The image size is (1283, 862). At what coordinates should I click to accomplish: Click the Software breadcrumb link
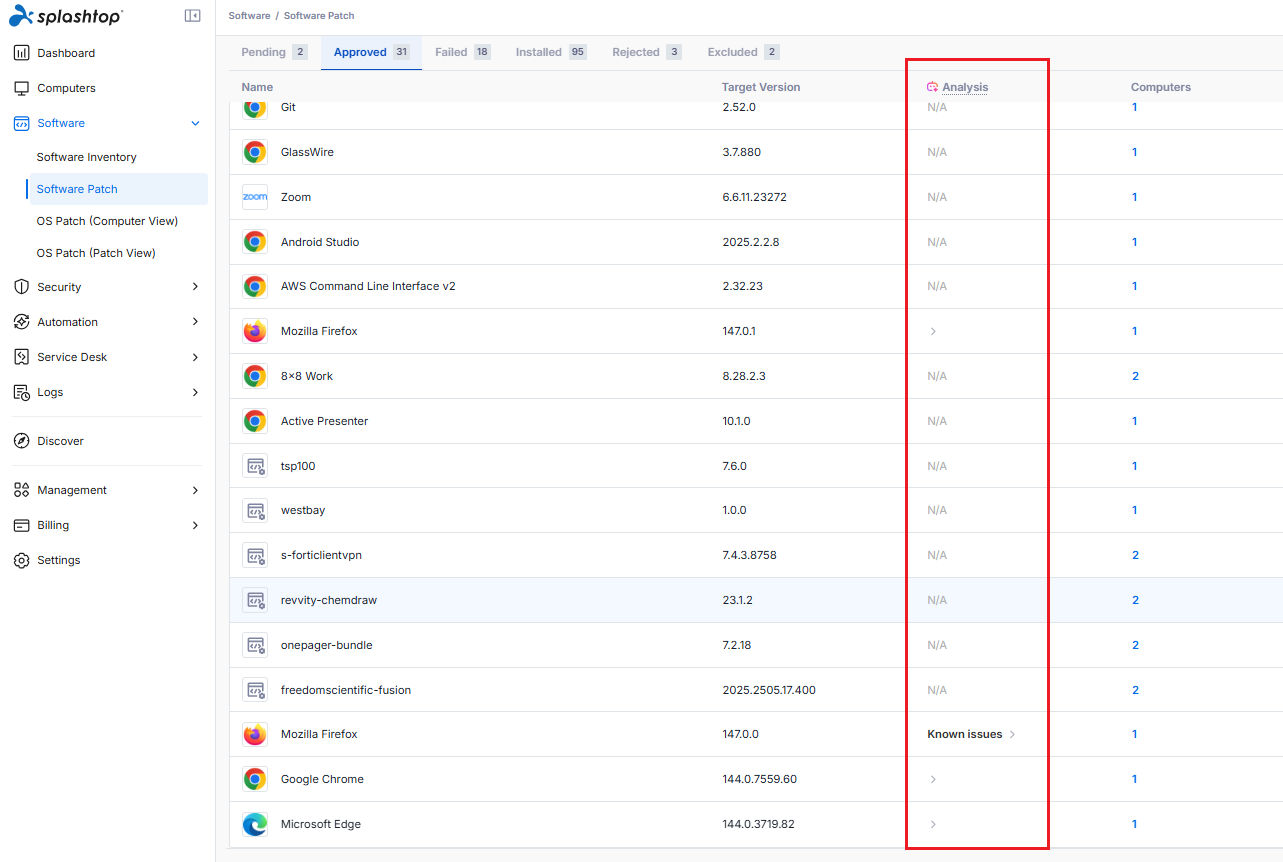click(x=249, y=16)
